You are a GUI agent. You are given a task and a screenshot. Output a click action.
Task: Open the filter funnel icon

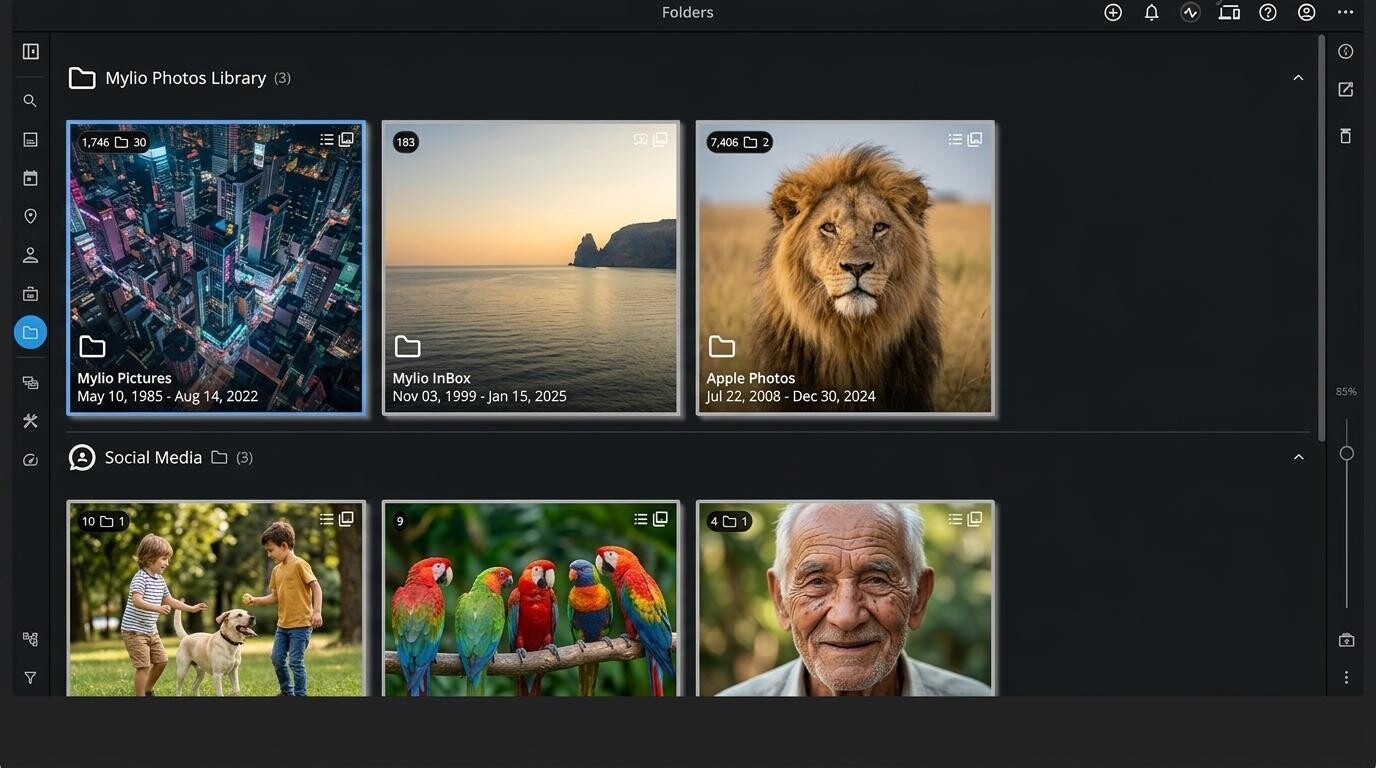[x=30, y=678]
